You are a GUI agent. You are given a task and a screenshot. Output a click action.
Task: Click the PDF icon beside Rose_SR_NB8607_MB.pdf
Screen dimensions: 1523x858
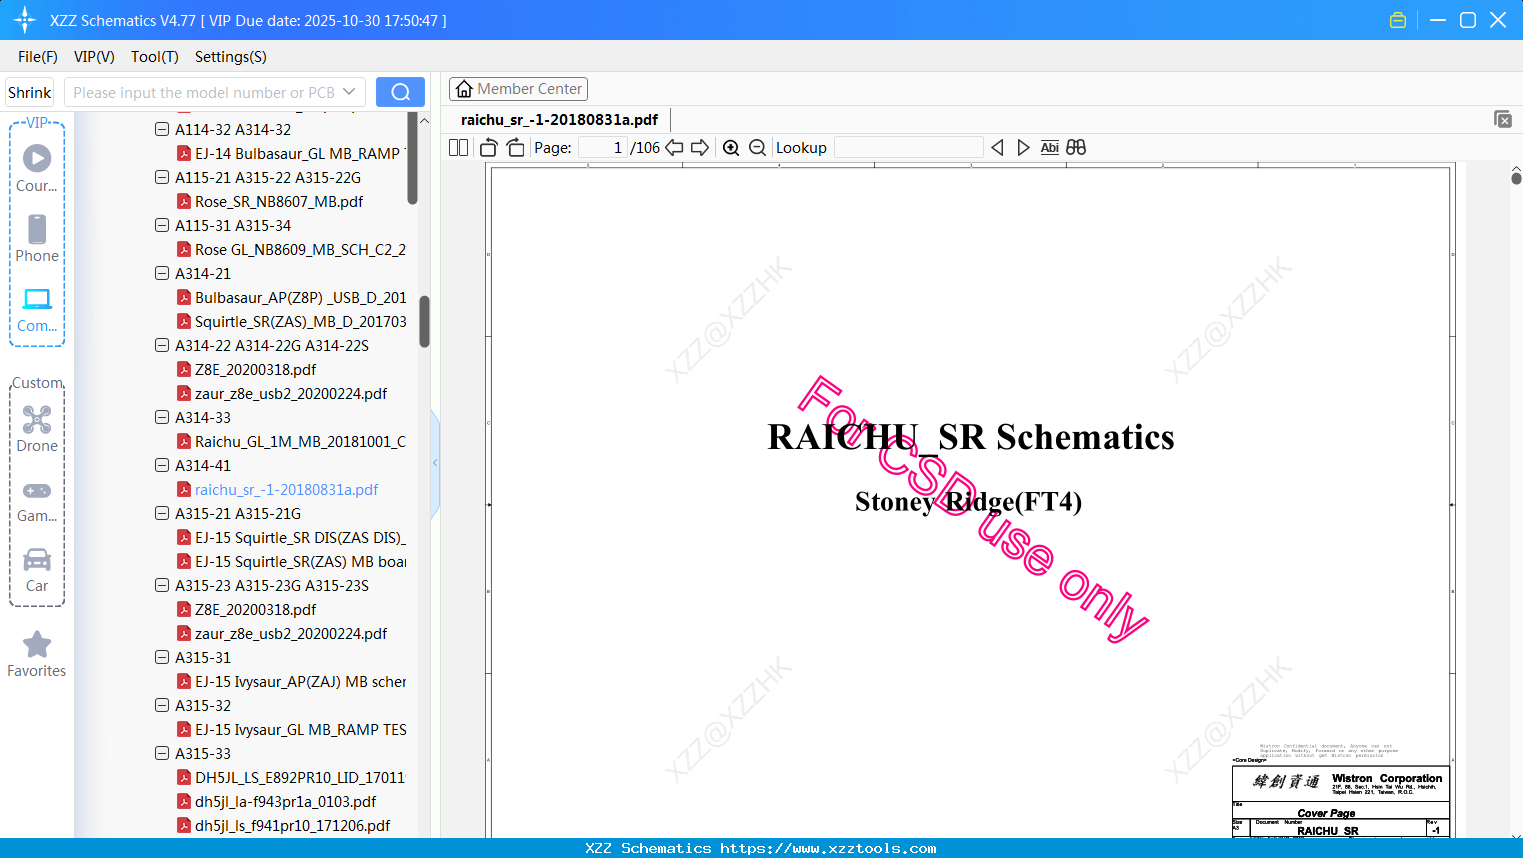click(x=184, y=201)
